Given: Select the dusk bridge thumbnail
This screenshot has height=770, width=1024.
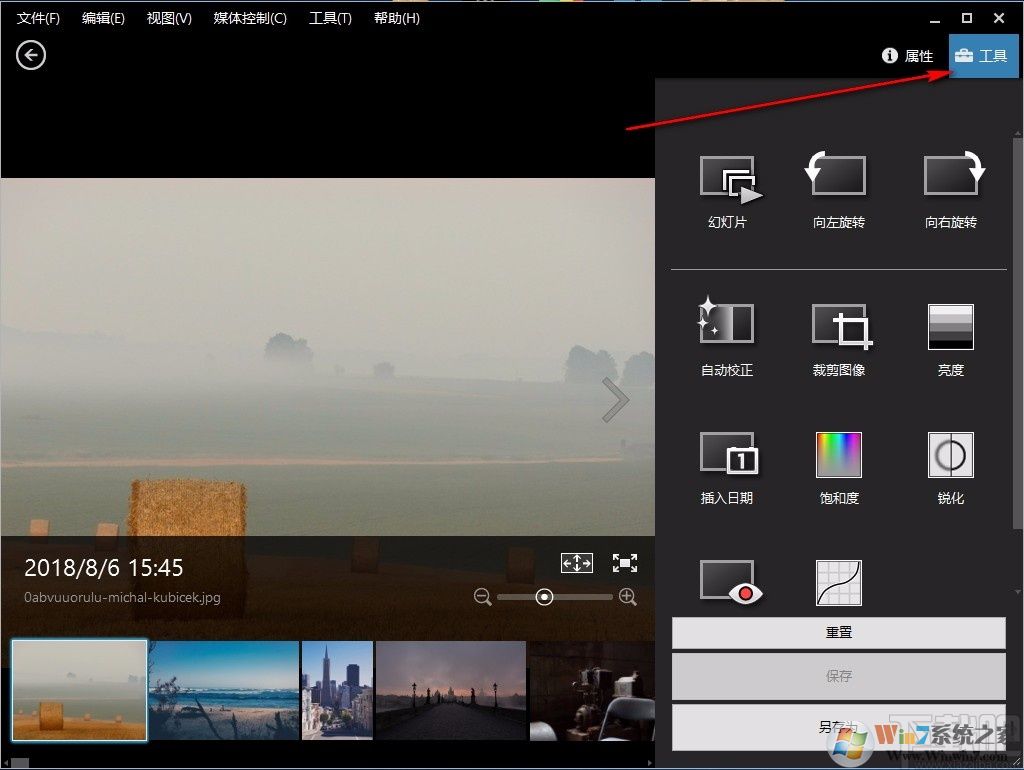Looking at the screenshot, I should pyautogui.click(x=451, y=690).
